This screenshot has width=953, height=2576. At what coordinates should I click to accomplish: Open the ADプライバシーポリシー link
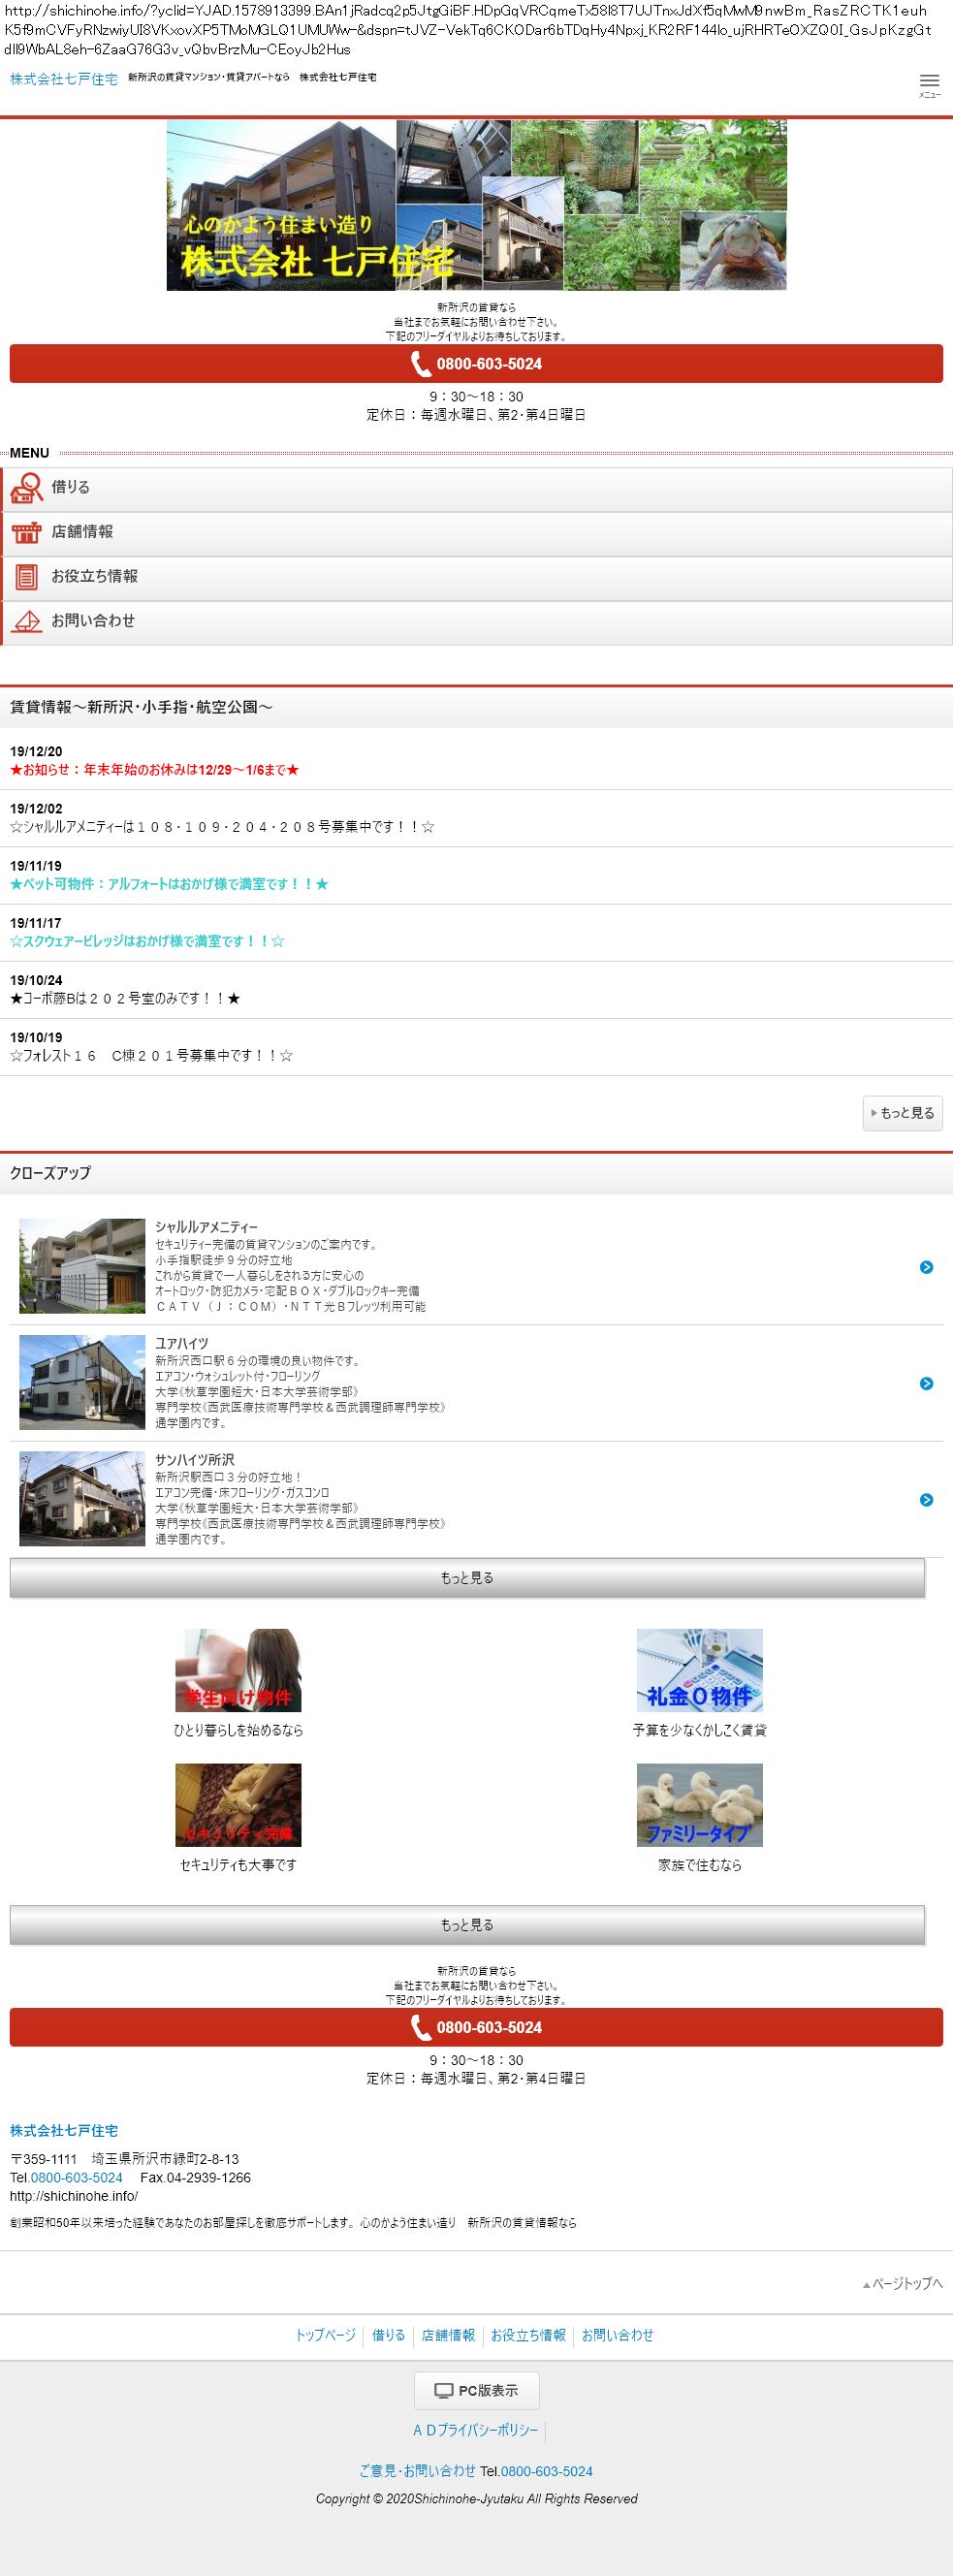(476, 2430)
